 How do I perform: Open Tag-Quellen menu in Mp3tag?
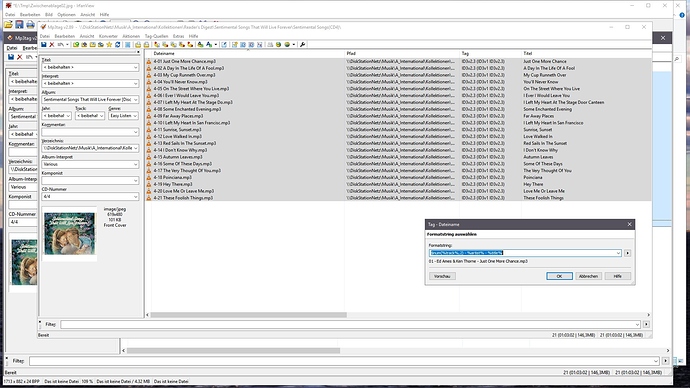tap(156, 36)
